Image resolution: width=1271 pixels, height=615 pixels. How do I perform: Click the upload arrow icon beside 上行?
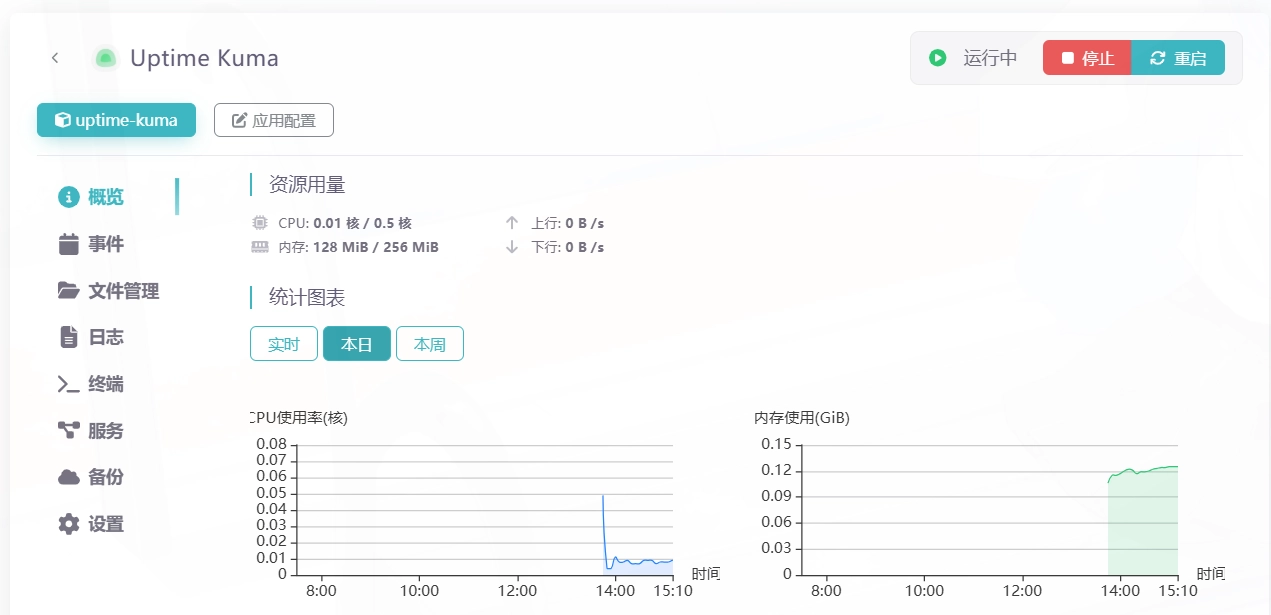coord(512,223)
